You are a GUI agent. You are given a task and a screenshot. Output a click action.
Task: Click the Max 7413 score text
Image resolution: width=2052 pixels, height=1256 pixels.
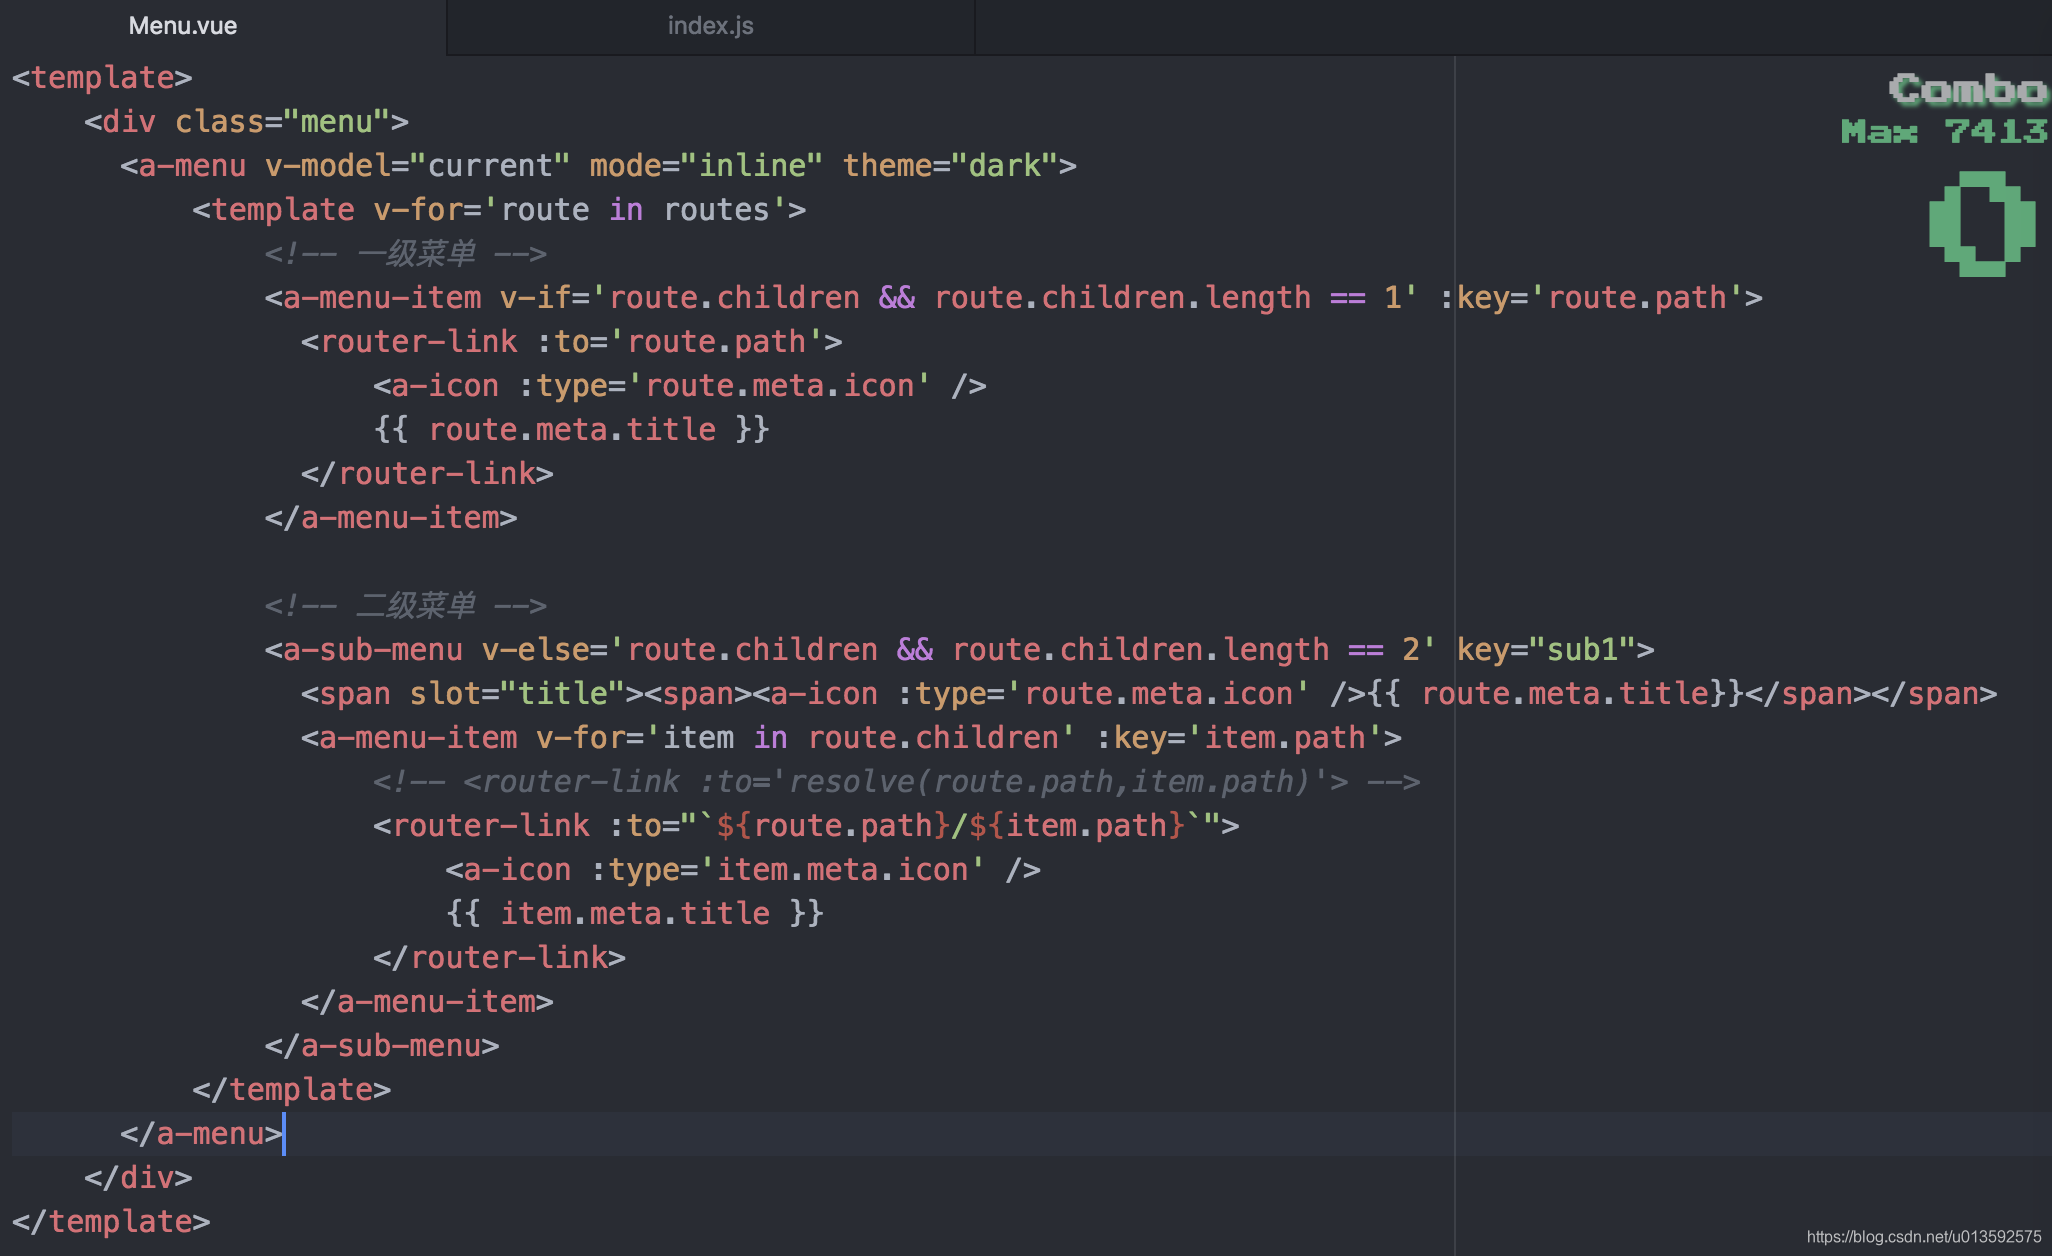[x=1943, y=131]
